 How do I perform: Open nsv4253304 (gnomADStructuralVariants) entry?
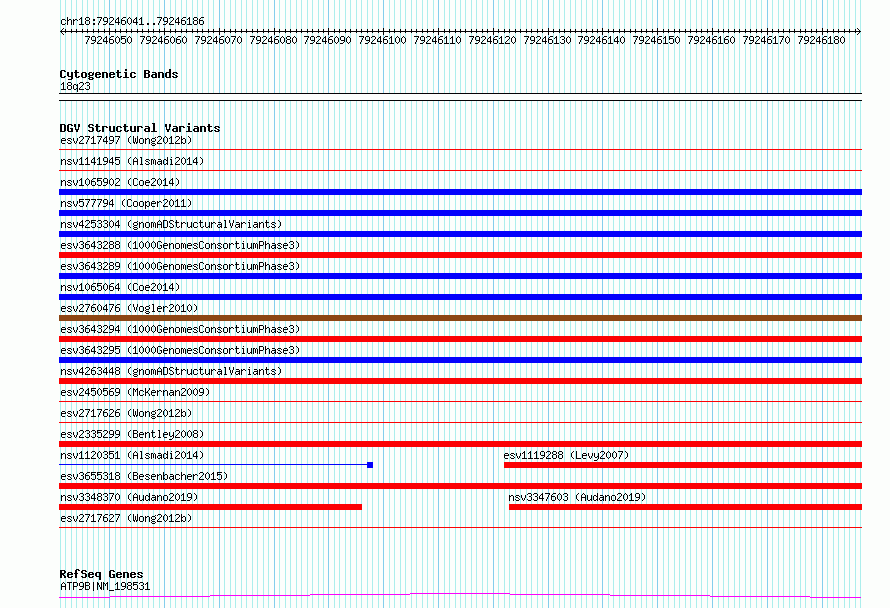click(171, 224)
